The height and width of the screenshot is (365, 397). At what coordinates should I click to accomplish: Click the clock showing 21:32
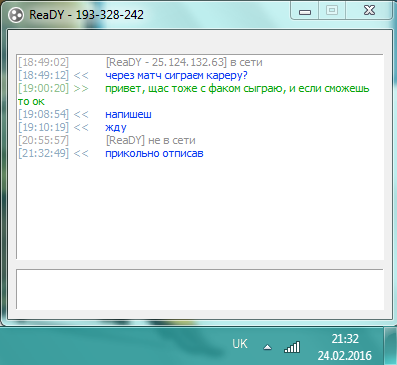click(x=345, y=339)
